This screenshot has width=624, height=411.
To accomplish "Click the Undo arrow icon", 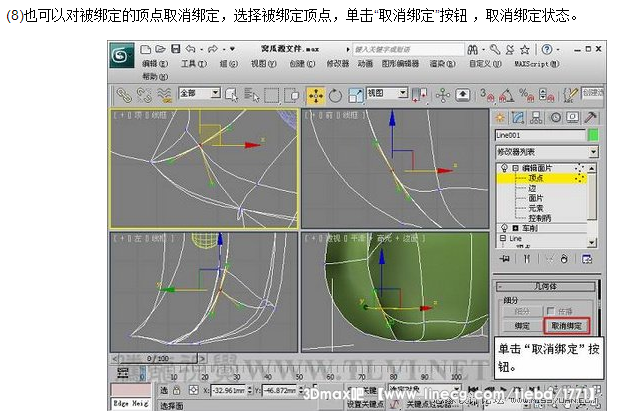I will (x=191, y=49).
